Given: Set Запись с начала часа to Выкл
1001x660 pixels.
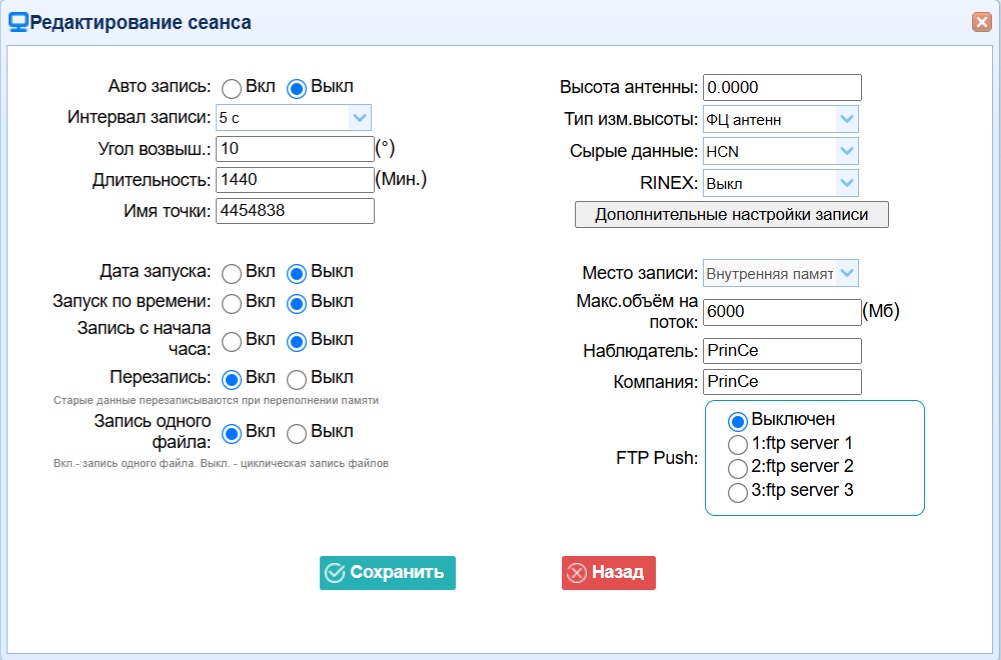Looking at the screenshot, I should tap(296, 341).
